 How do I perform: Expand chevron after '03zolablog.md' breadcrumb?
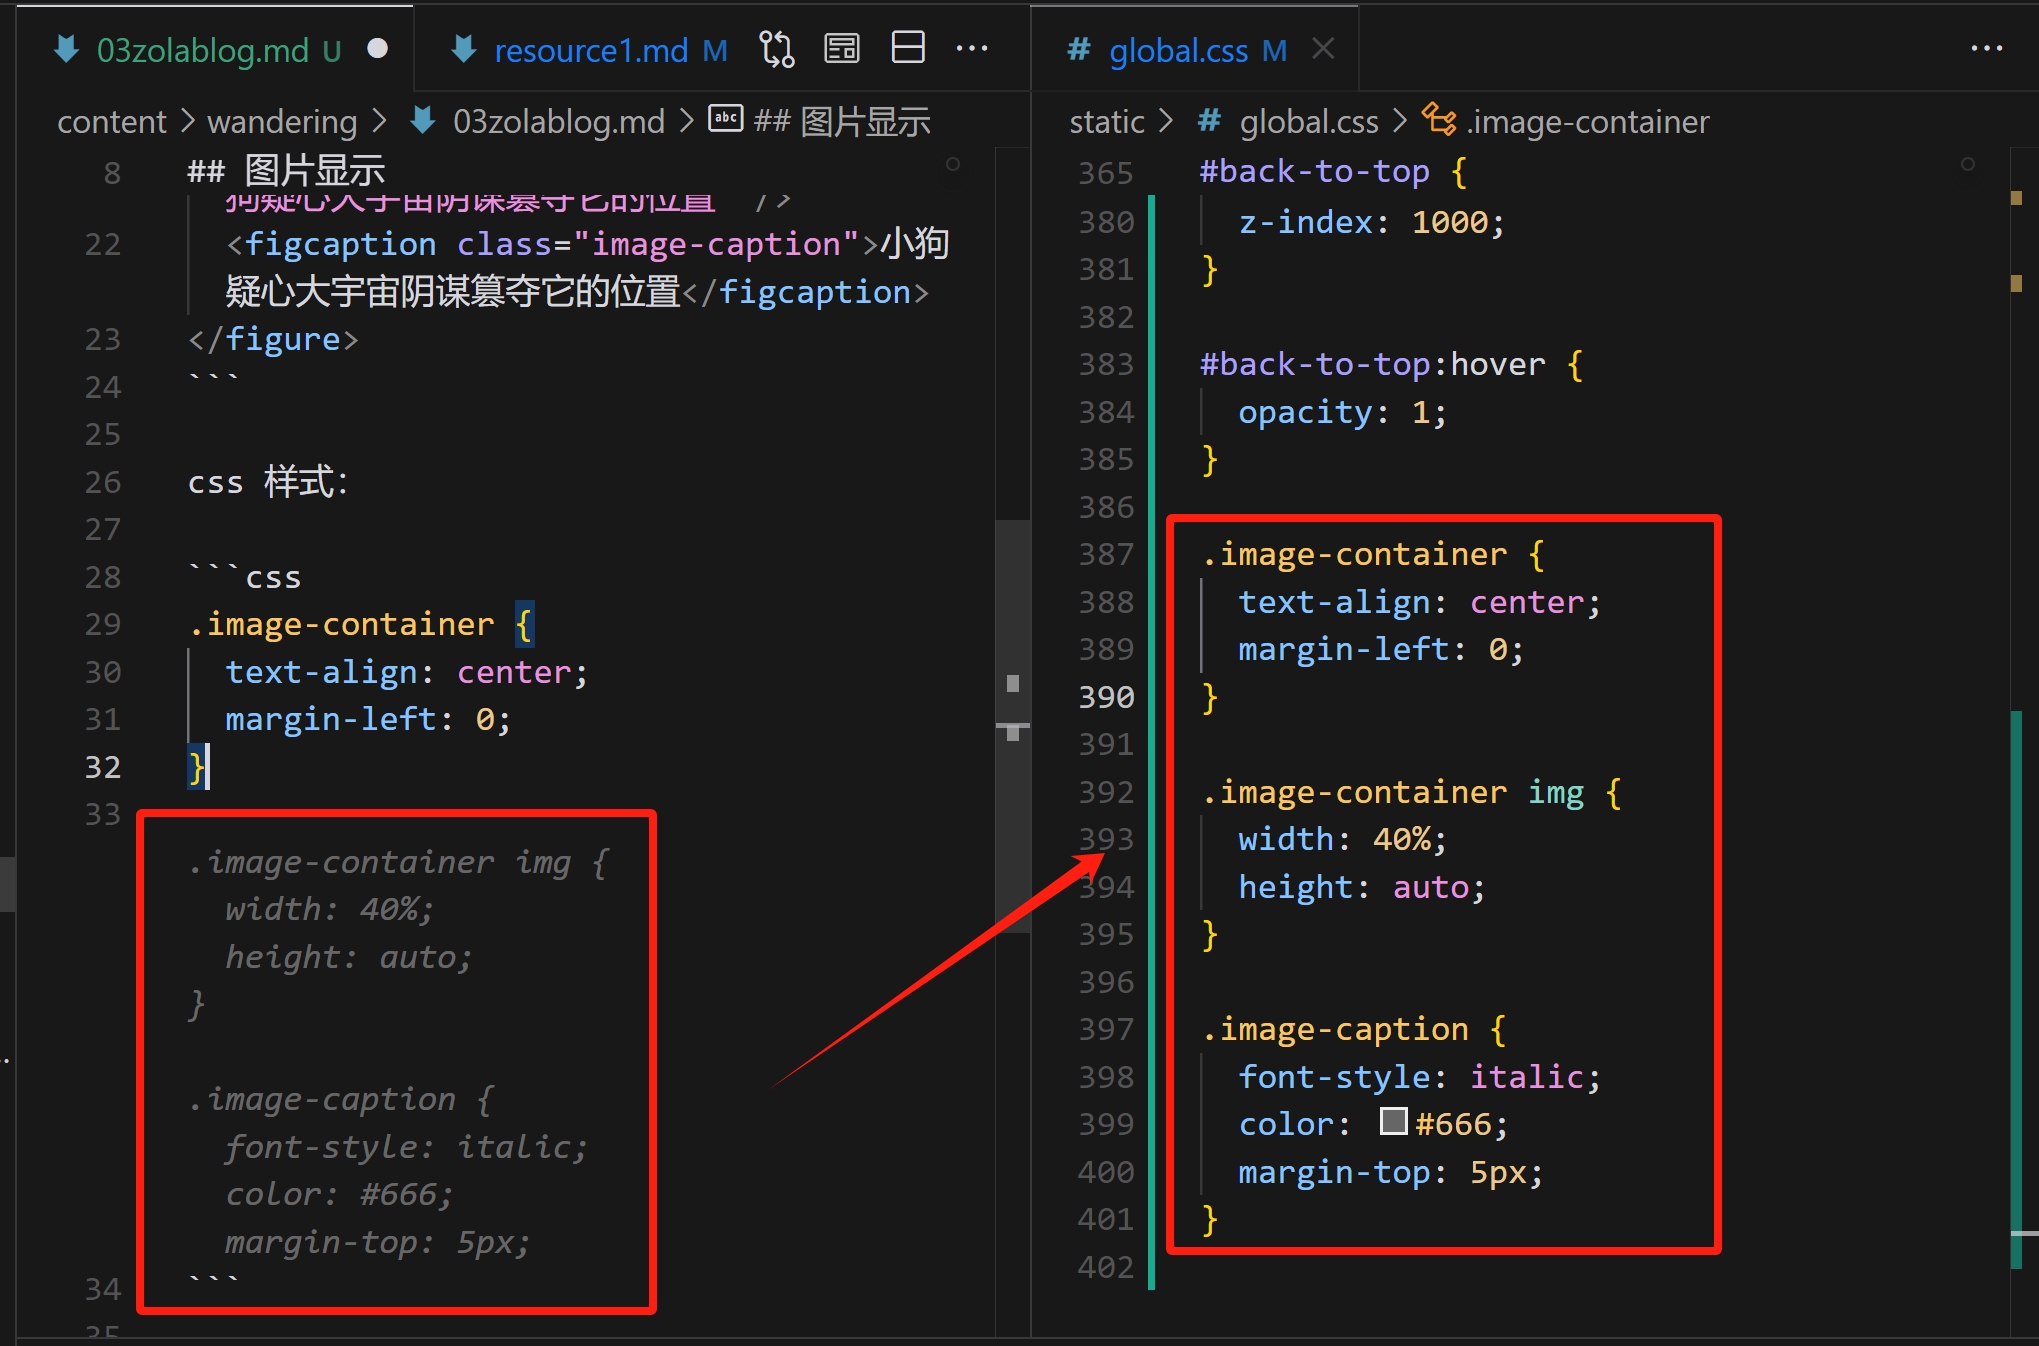(686, 121)
